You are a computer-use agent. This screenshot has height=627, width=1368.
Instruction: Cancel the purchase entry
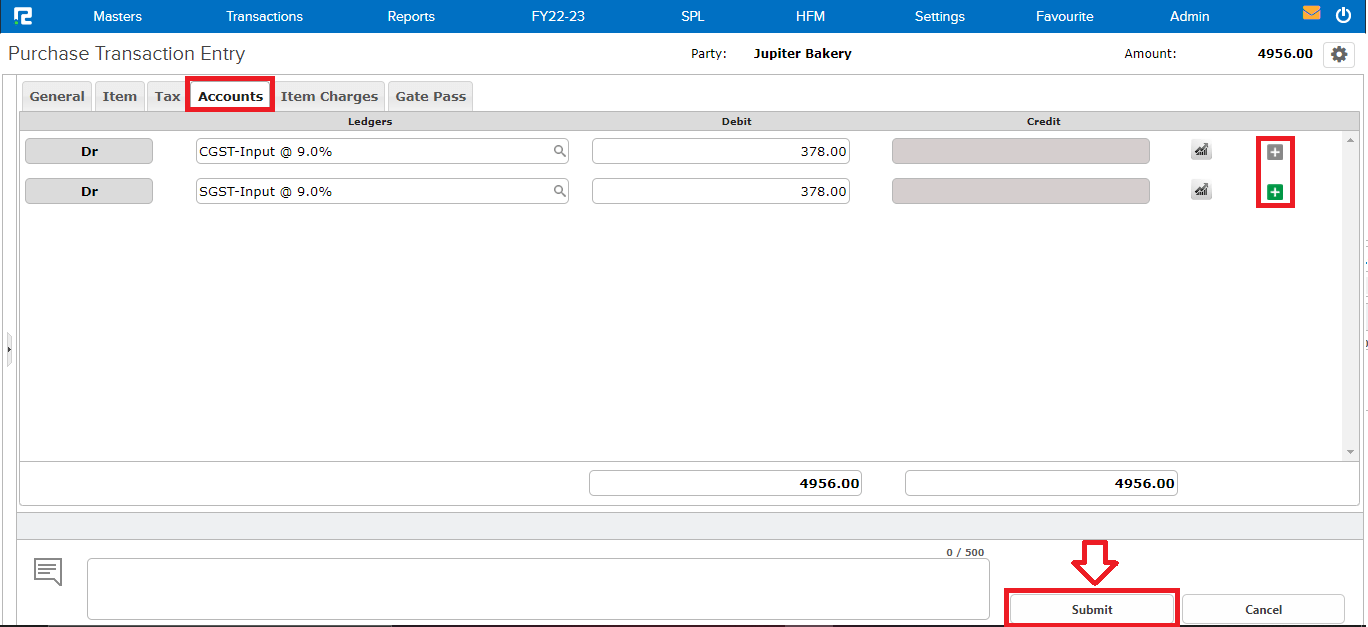pyautogui.click(x=1263, y=609)
